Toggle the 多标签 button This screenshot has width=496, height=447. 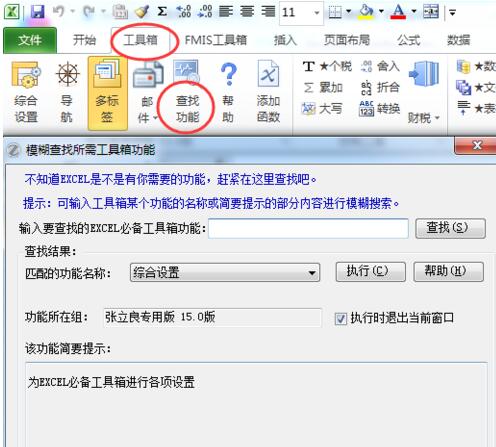tap(107, 93)
